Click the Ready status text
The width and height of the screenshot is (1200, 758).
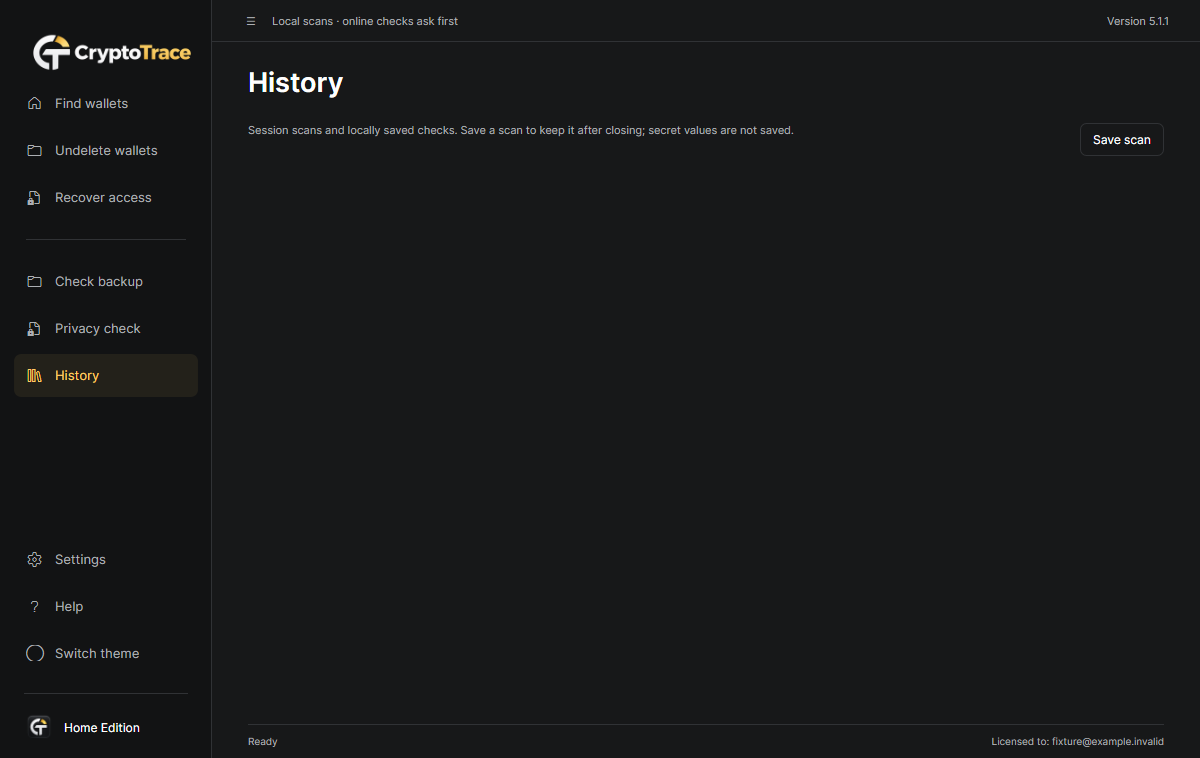pyautogui.click(x=263, y=742)
